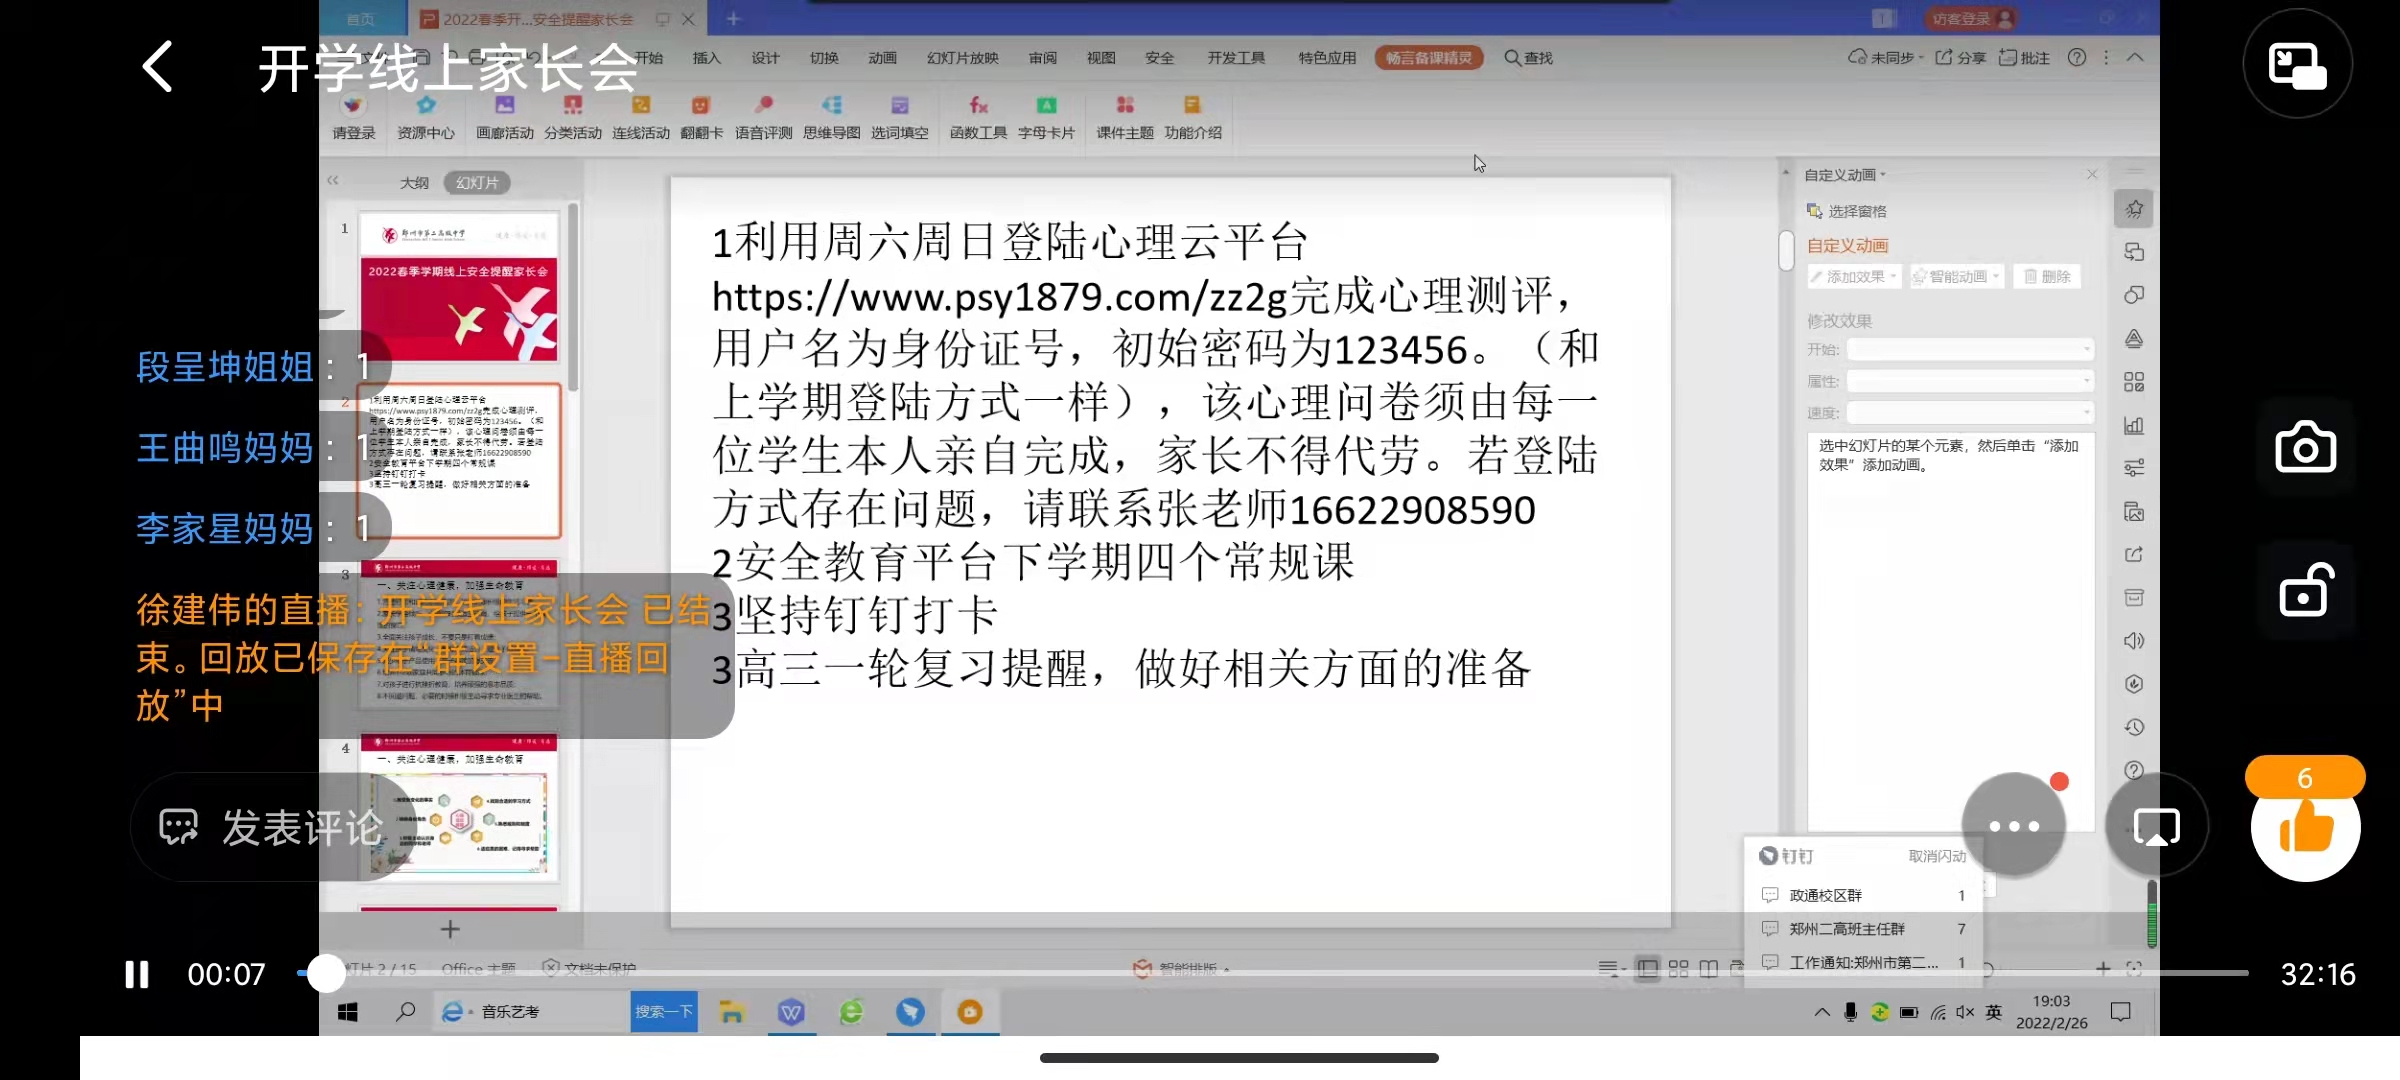Tap the screen cast icon
The height and width of the screenshot is (1080, 2400).
[2156, 827]
